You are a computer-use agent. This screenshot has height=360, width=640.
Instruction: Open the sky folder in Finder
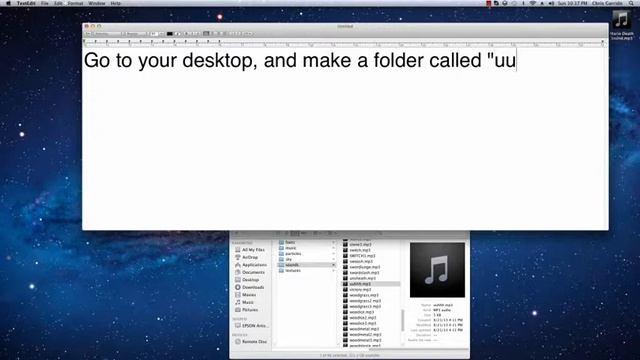[307, 259]
